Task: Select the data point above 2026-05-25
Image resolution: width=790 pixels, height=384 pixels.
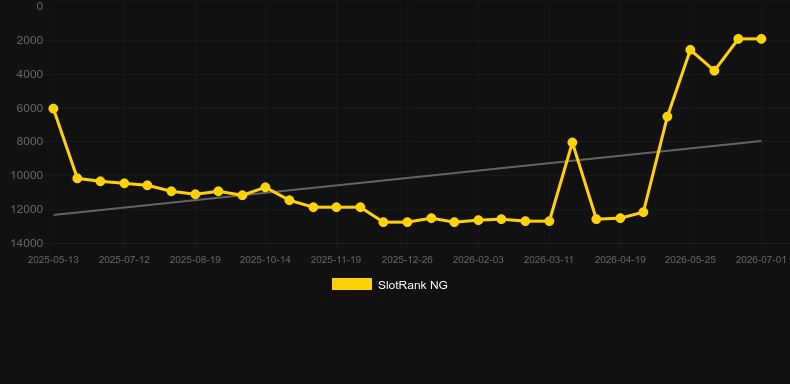Action: coord(690,49)
